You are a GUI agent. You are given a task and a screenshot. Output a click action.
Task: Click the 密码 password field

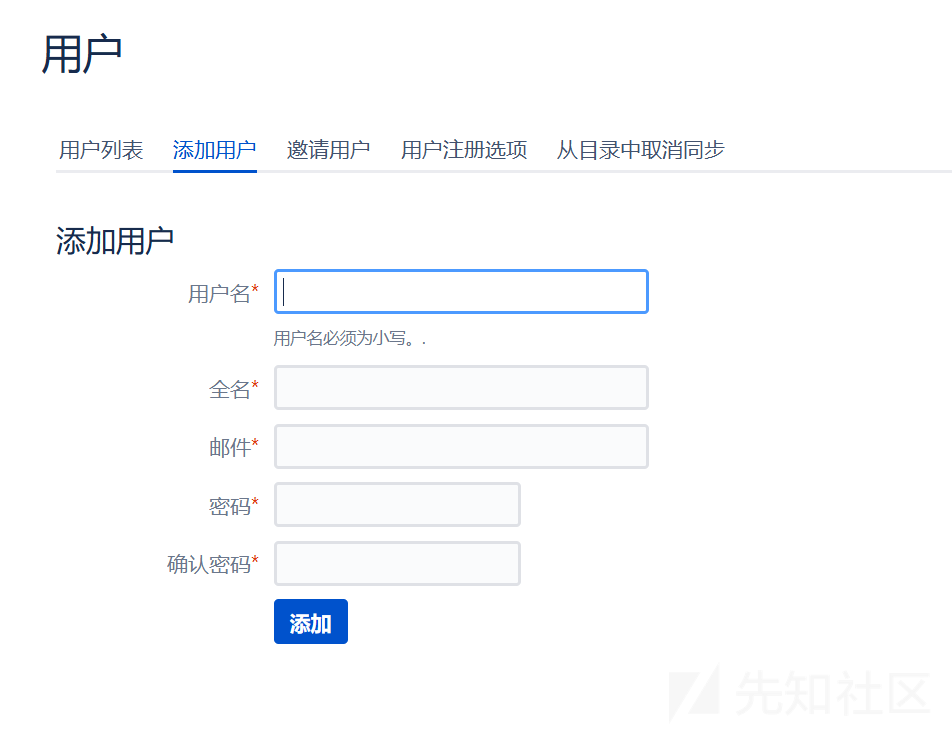click(396, 504)
